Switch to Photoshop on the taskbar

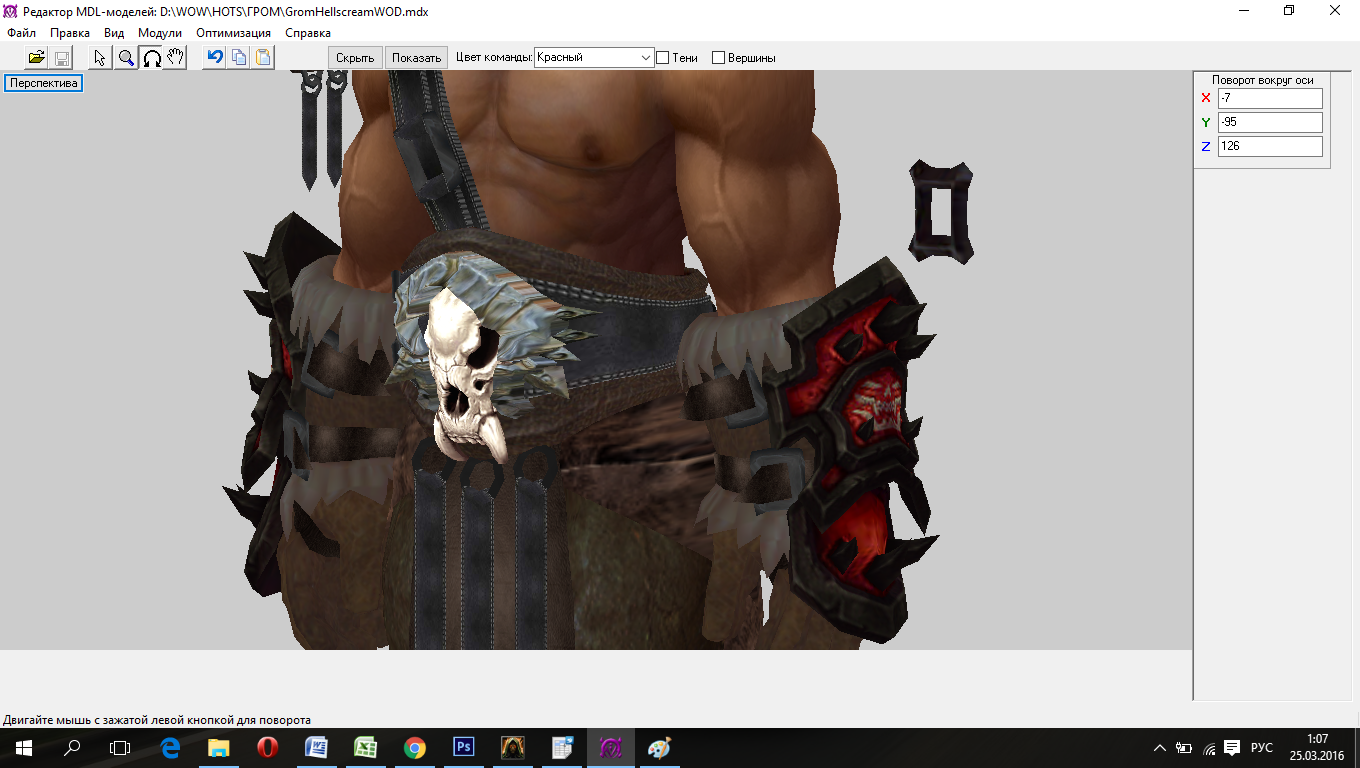point(463,748)
